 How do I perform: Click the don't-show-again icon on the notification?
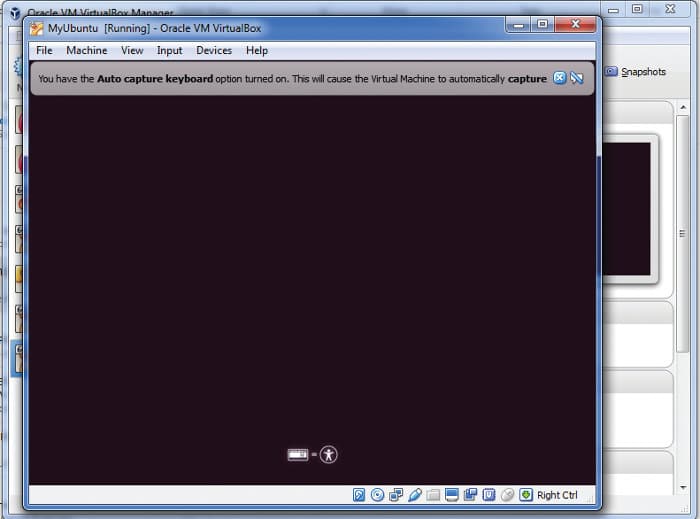tap(577, 78)
